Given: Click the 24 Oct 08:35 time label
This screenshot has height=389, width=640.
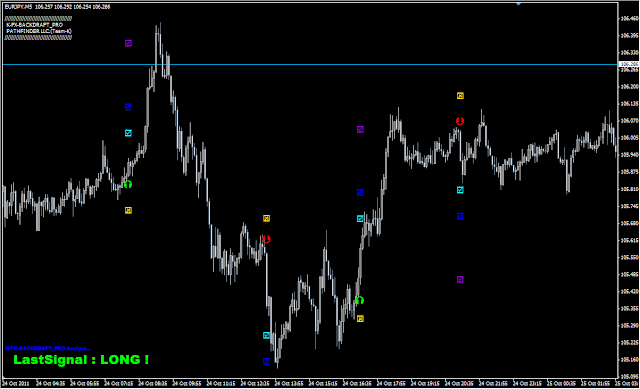Looking at the screenshot, I should click(x=153, y=384).
